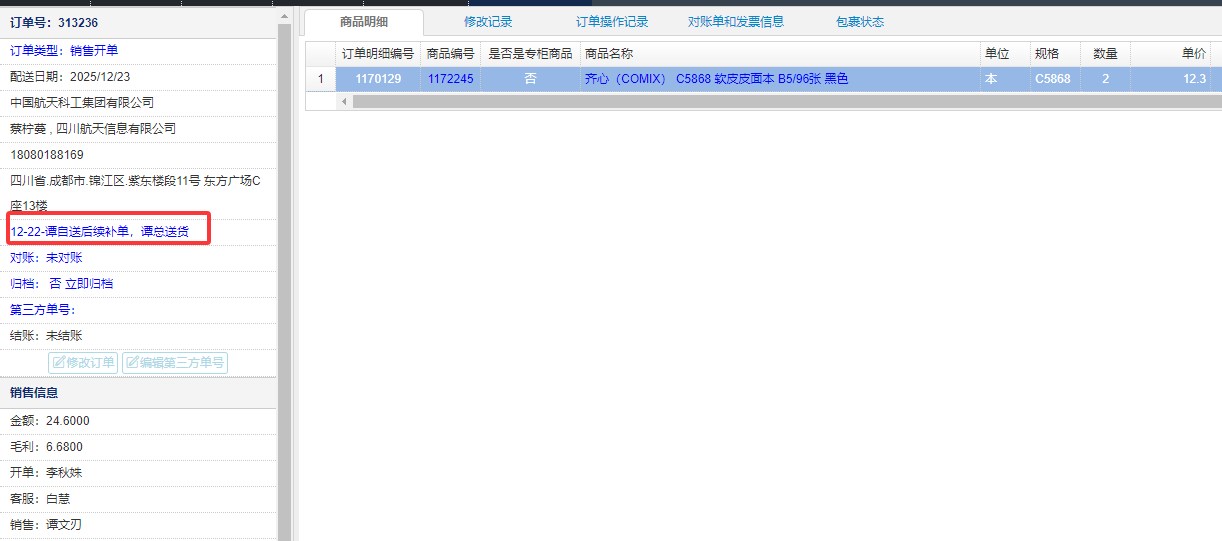Click the product name 齐心 COMIX C5868 cell
This screenshot has width=1222, height=541.
pyautogui.click(x=716, y=79)
